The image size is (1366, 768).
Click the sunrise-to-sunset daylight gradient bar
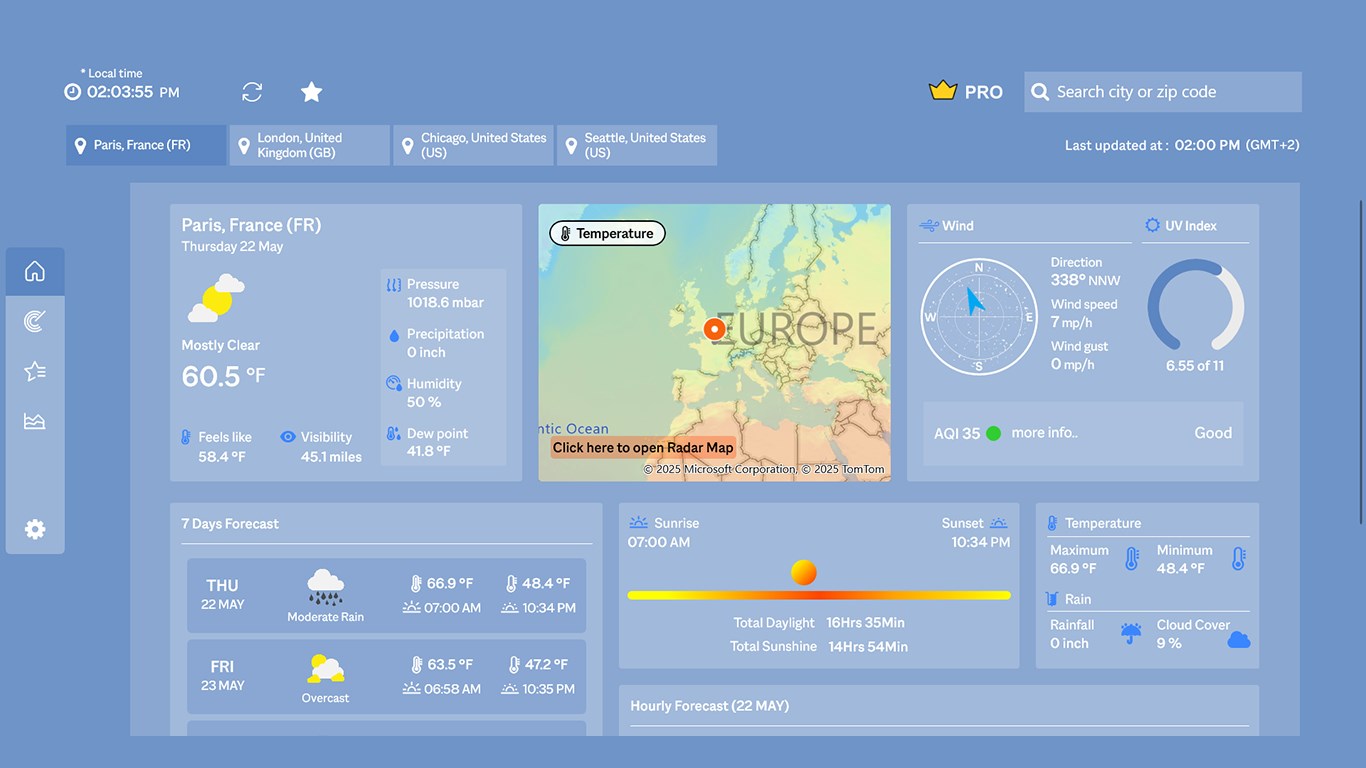pos(820,594)
